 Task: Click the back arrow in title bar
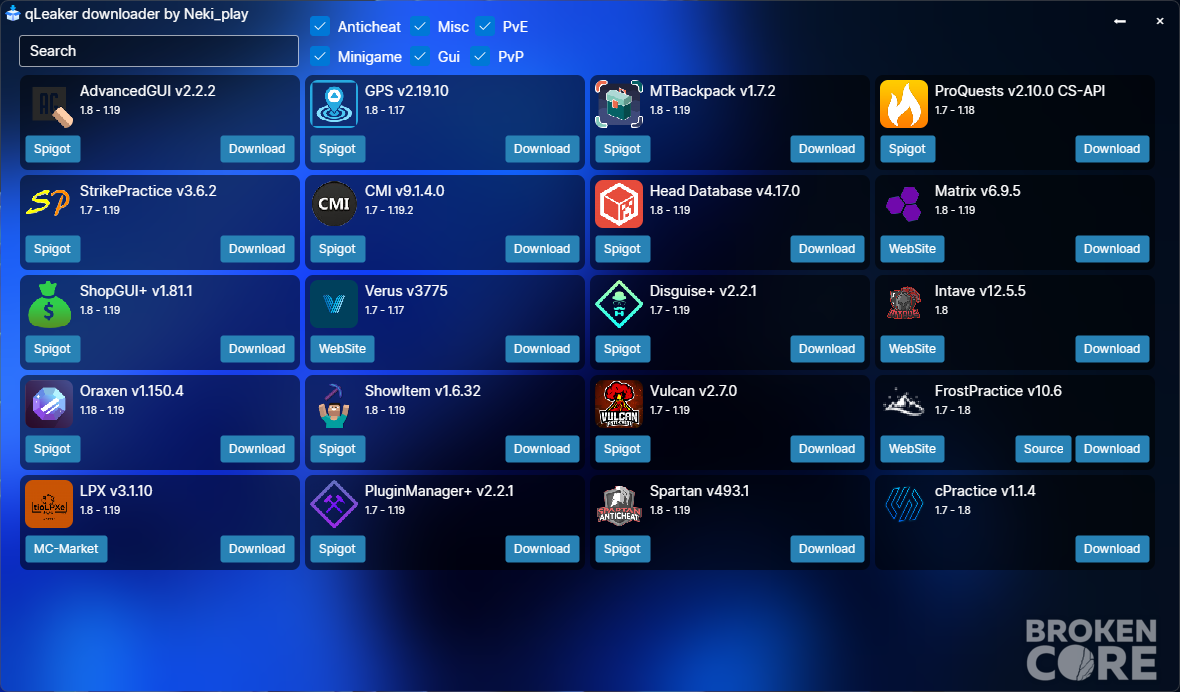(x=1120, y=21)
